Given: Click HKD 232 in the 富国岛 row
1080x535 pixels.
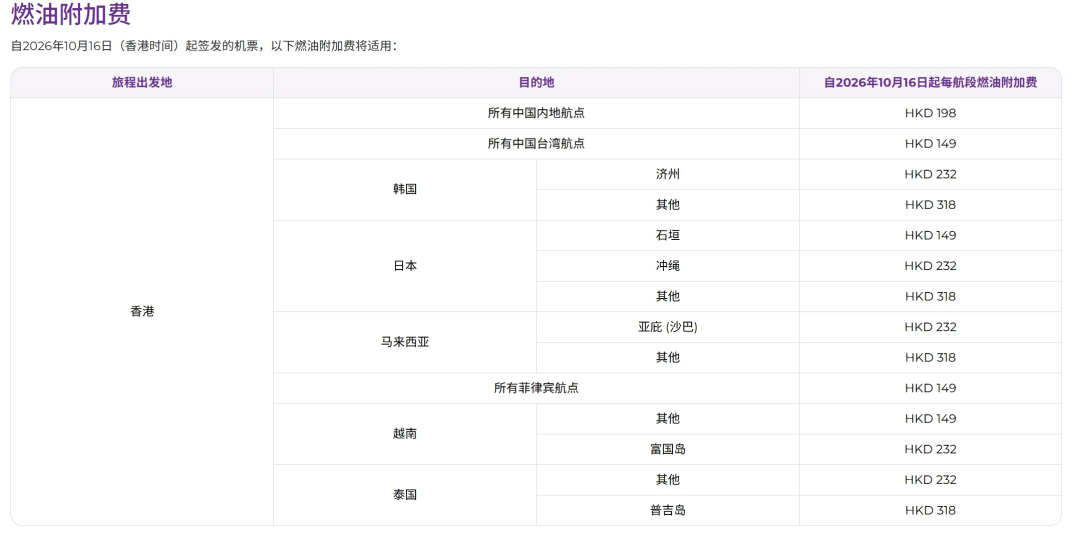Looking at the screenshot, I should point(930,449).
